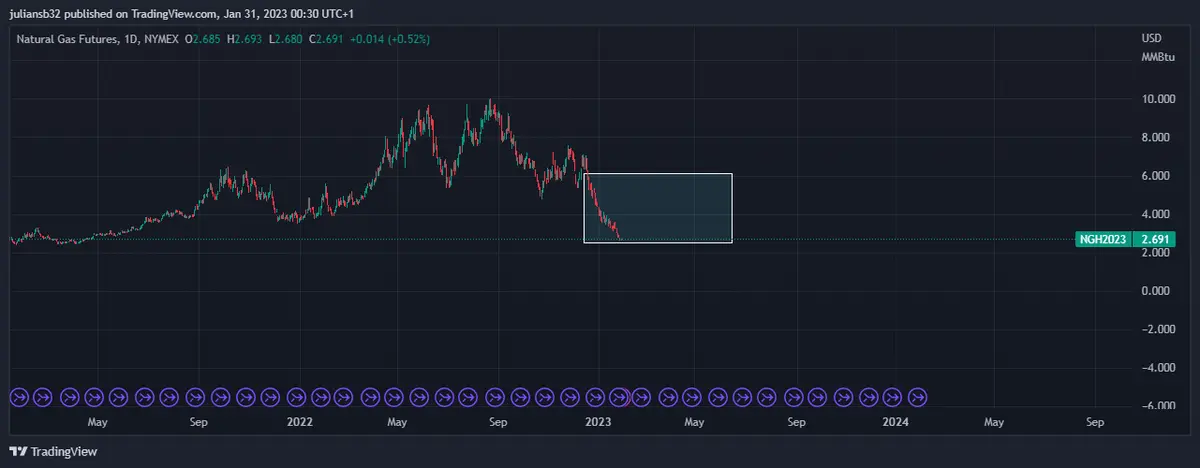Click contract-switch marker above Sep 2021 label
The image size is (1200, 468).
195,397
